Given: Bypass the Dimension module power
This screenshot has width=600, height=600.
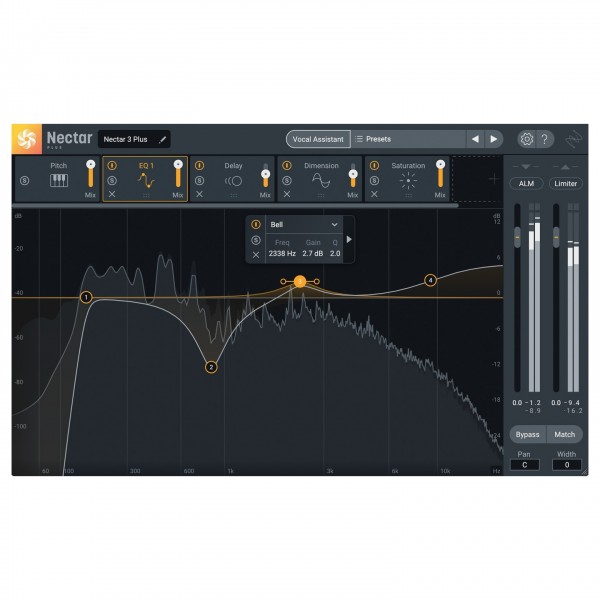Looking at the screenshot, I should (x=287, y=165).
